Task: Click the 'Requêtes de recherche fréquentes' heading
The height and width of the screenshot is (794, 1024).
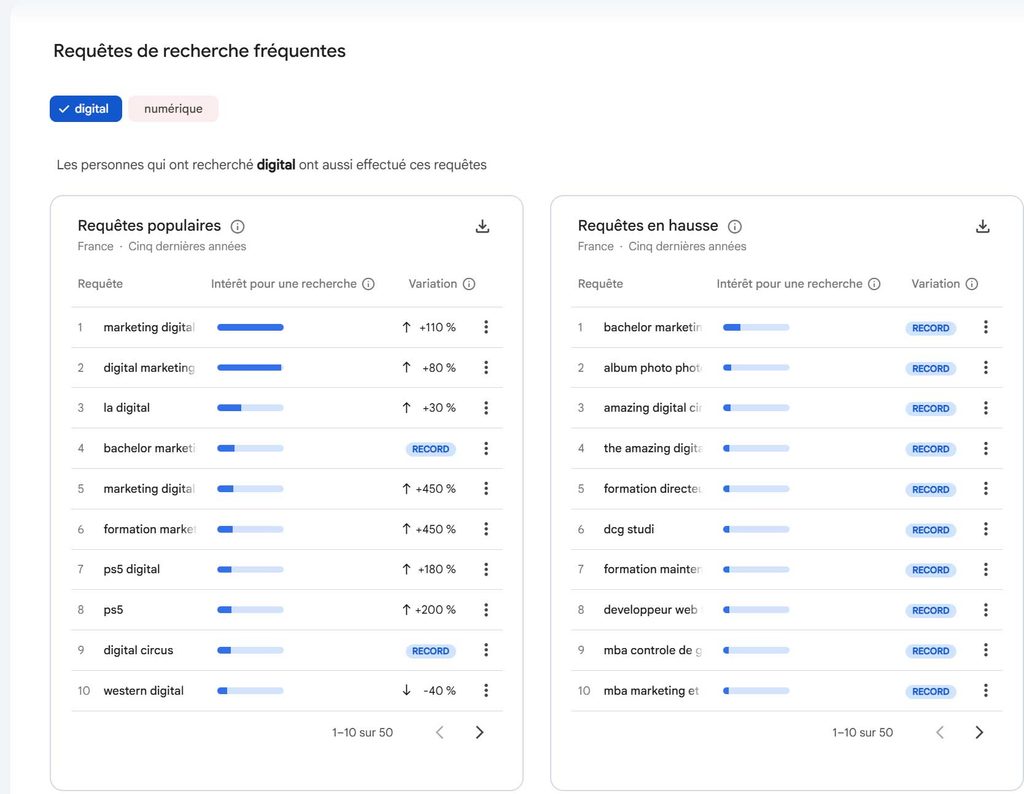Action: click(x=199, y=51)
